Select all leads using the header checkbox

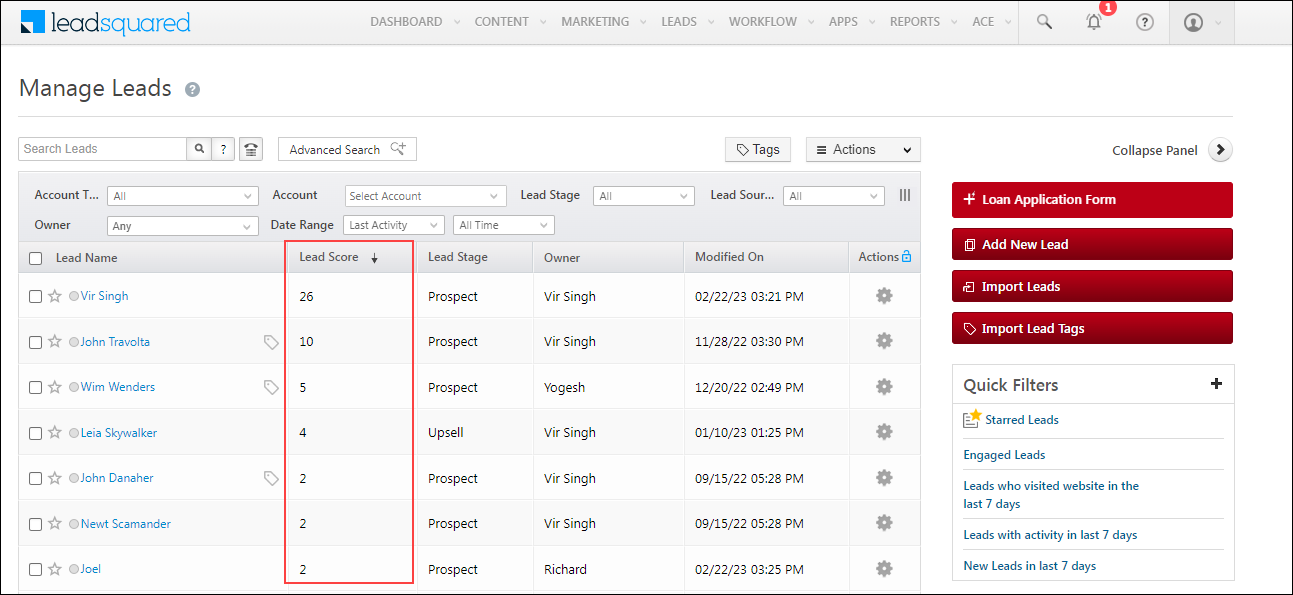[35, 257]
